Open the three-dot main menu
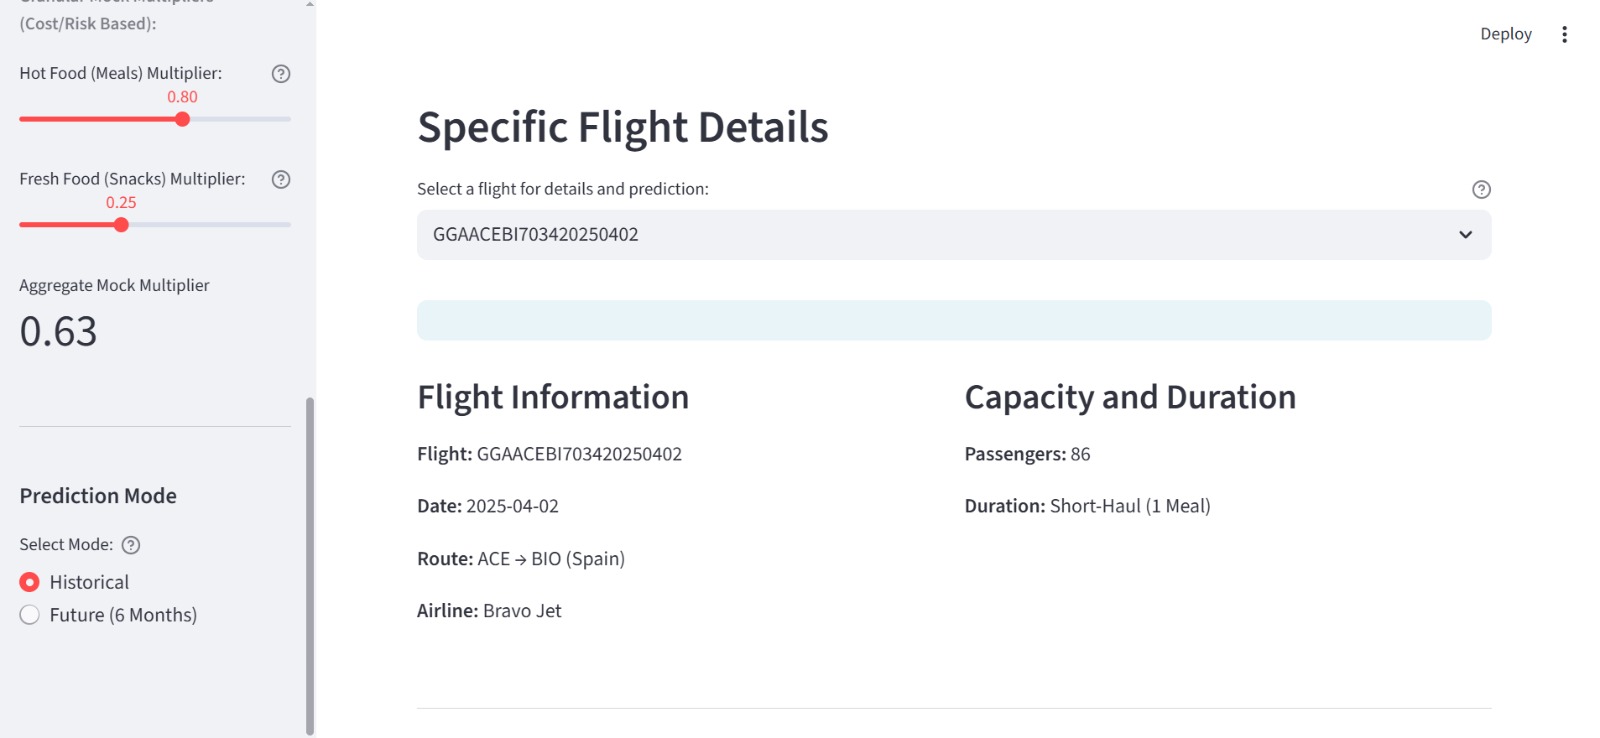 pyautogui.click(x=1564, y=35)
